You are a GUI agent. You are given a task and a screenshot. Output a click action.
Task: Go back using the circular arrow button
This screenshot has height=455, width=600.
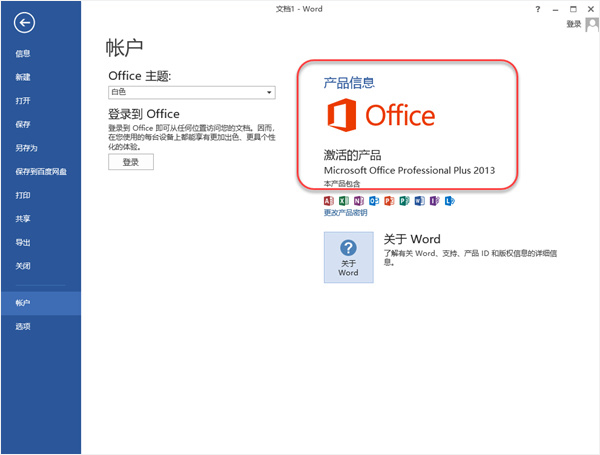(x=24, y=23)
